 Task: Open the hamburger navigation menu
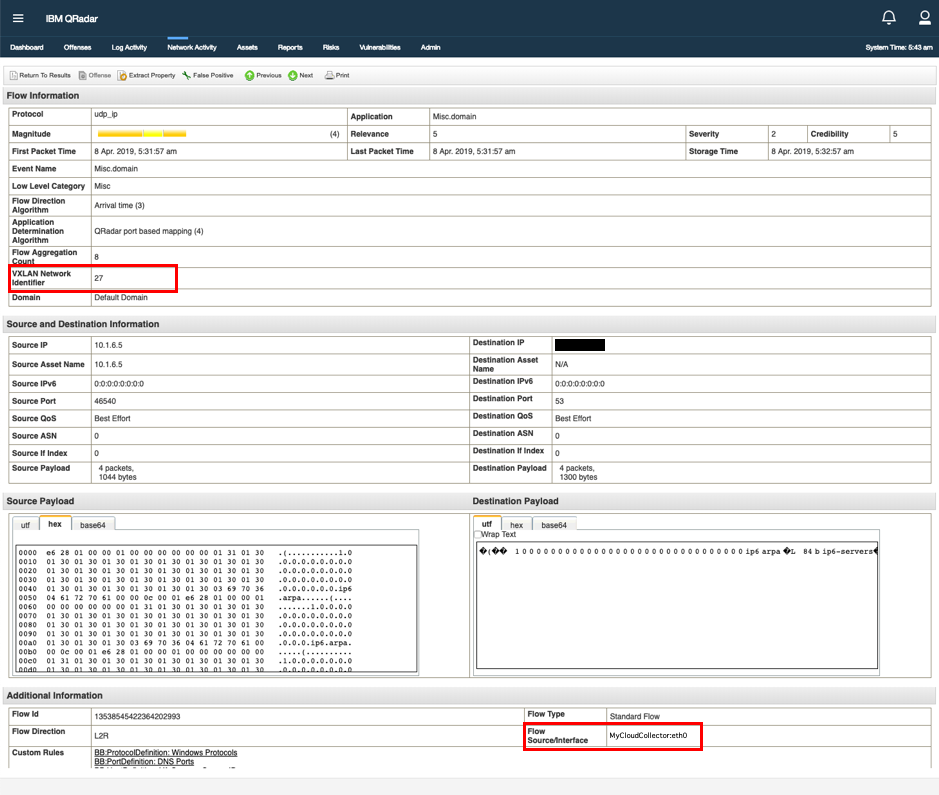[18, 18]
